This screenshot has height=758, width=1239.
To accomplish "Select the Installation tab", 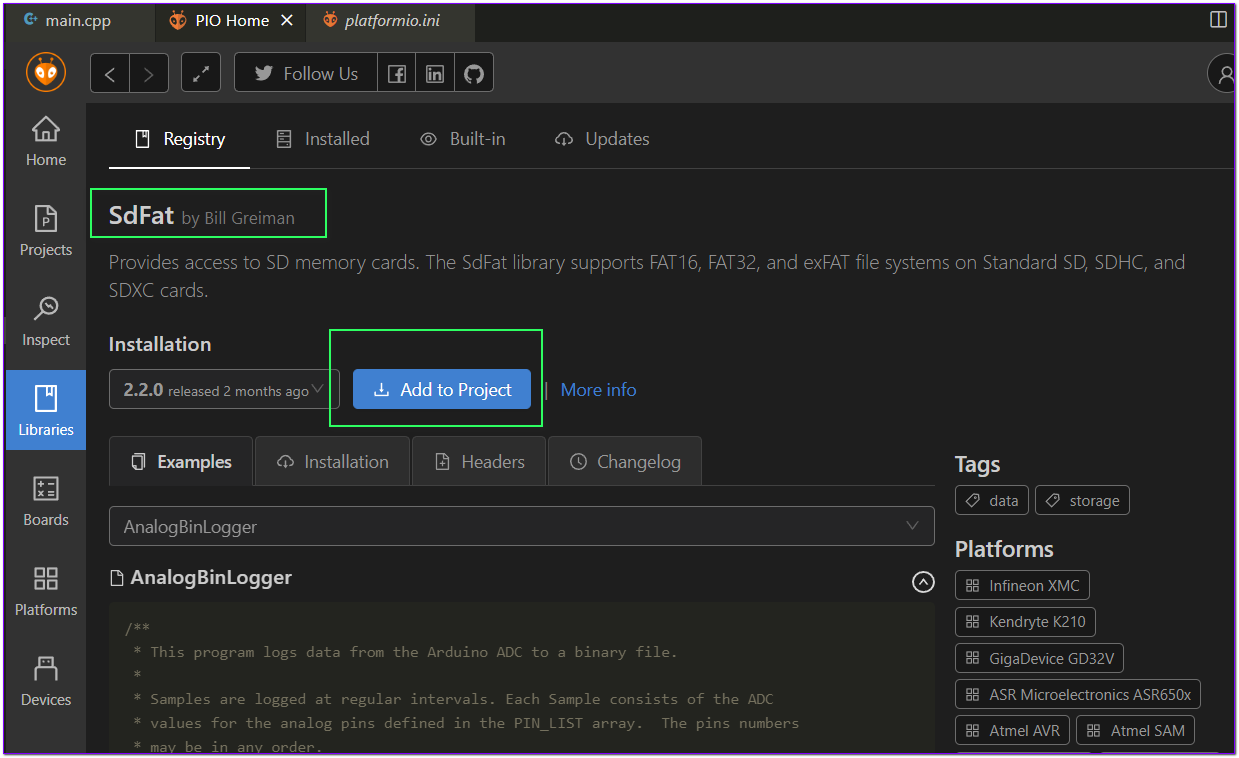I will (x=333, y=462).
